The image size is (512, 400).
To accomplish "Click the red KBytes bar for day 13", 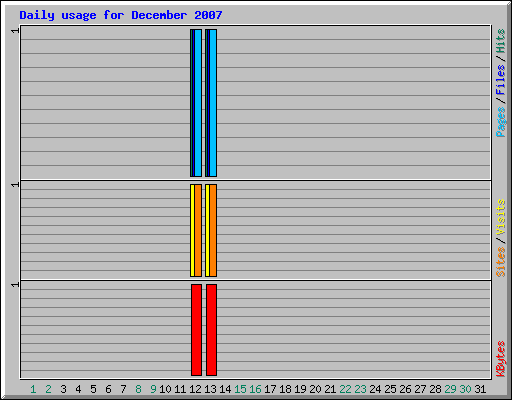I will [x=211, y=330].
